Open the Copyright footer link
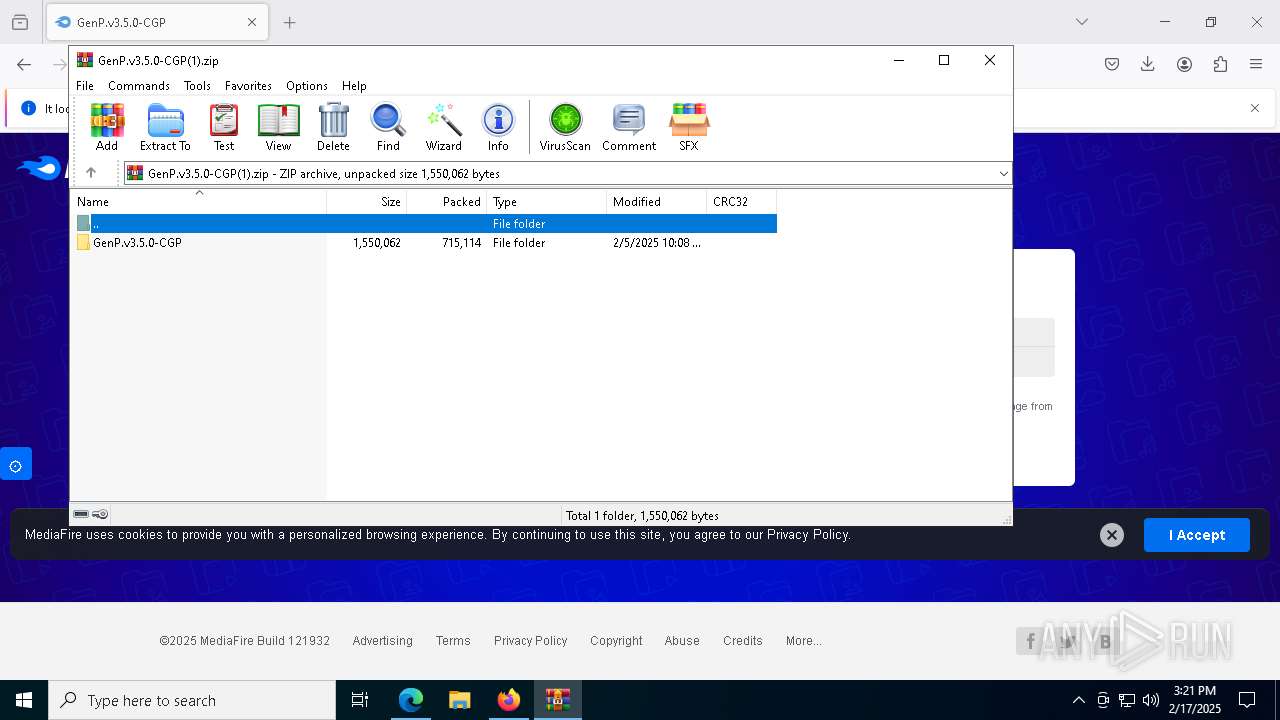Image resolution: width=1280 pixels, height=720 pixels. click(x=616, y=641)
